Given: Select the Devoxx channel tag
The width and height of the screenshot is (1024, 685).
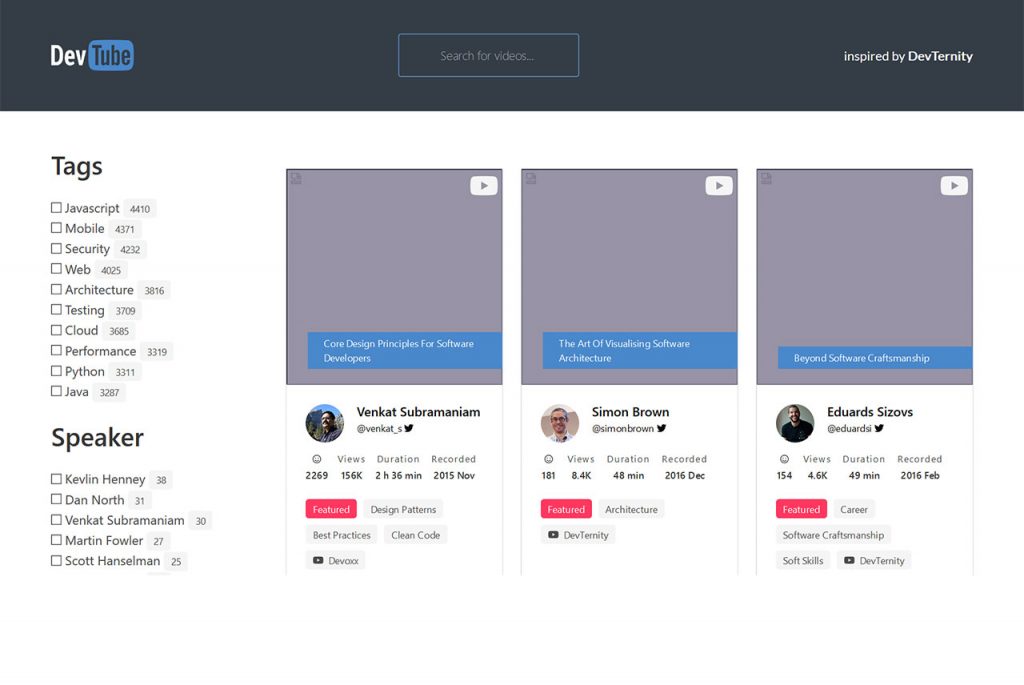Looking at the screenshot, I should coord(335,561).
